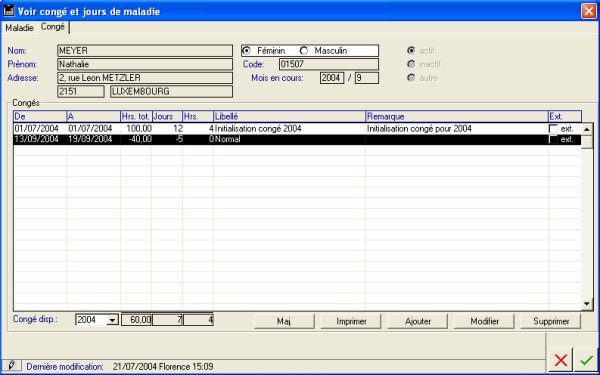Close the window with the title bar X
This screenshot has height=375, width=600.
click(x=589, y=11)
